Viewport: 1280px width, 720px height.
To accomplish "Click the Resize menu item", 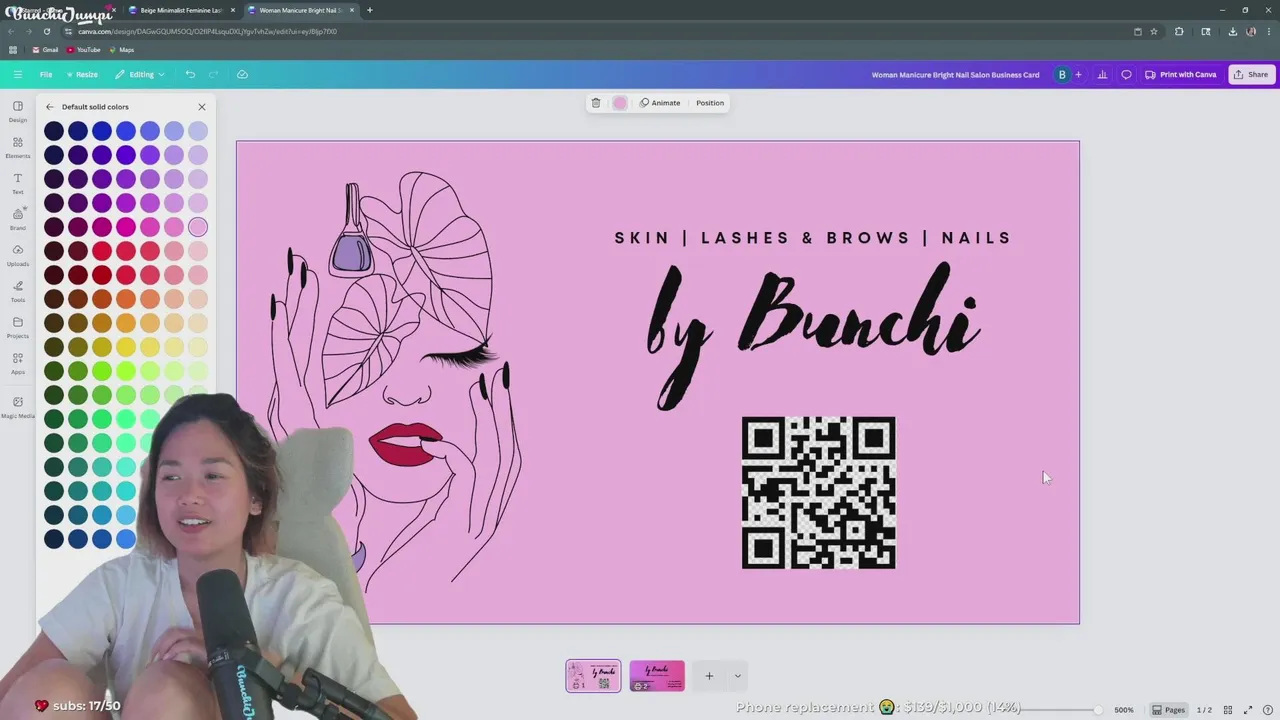I will [82, 74].
